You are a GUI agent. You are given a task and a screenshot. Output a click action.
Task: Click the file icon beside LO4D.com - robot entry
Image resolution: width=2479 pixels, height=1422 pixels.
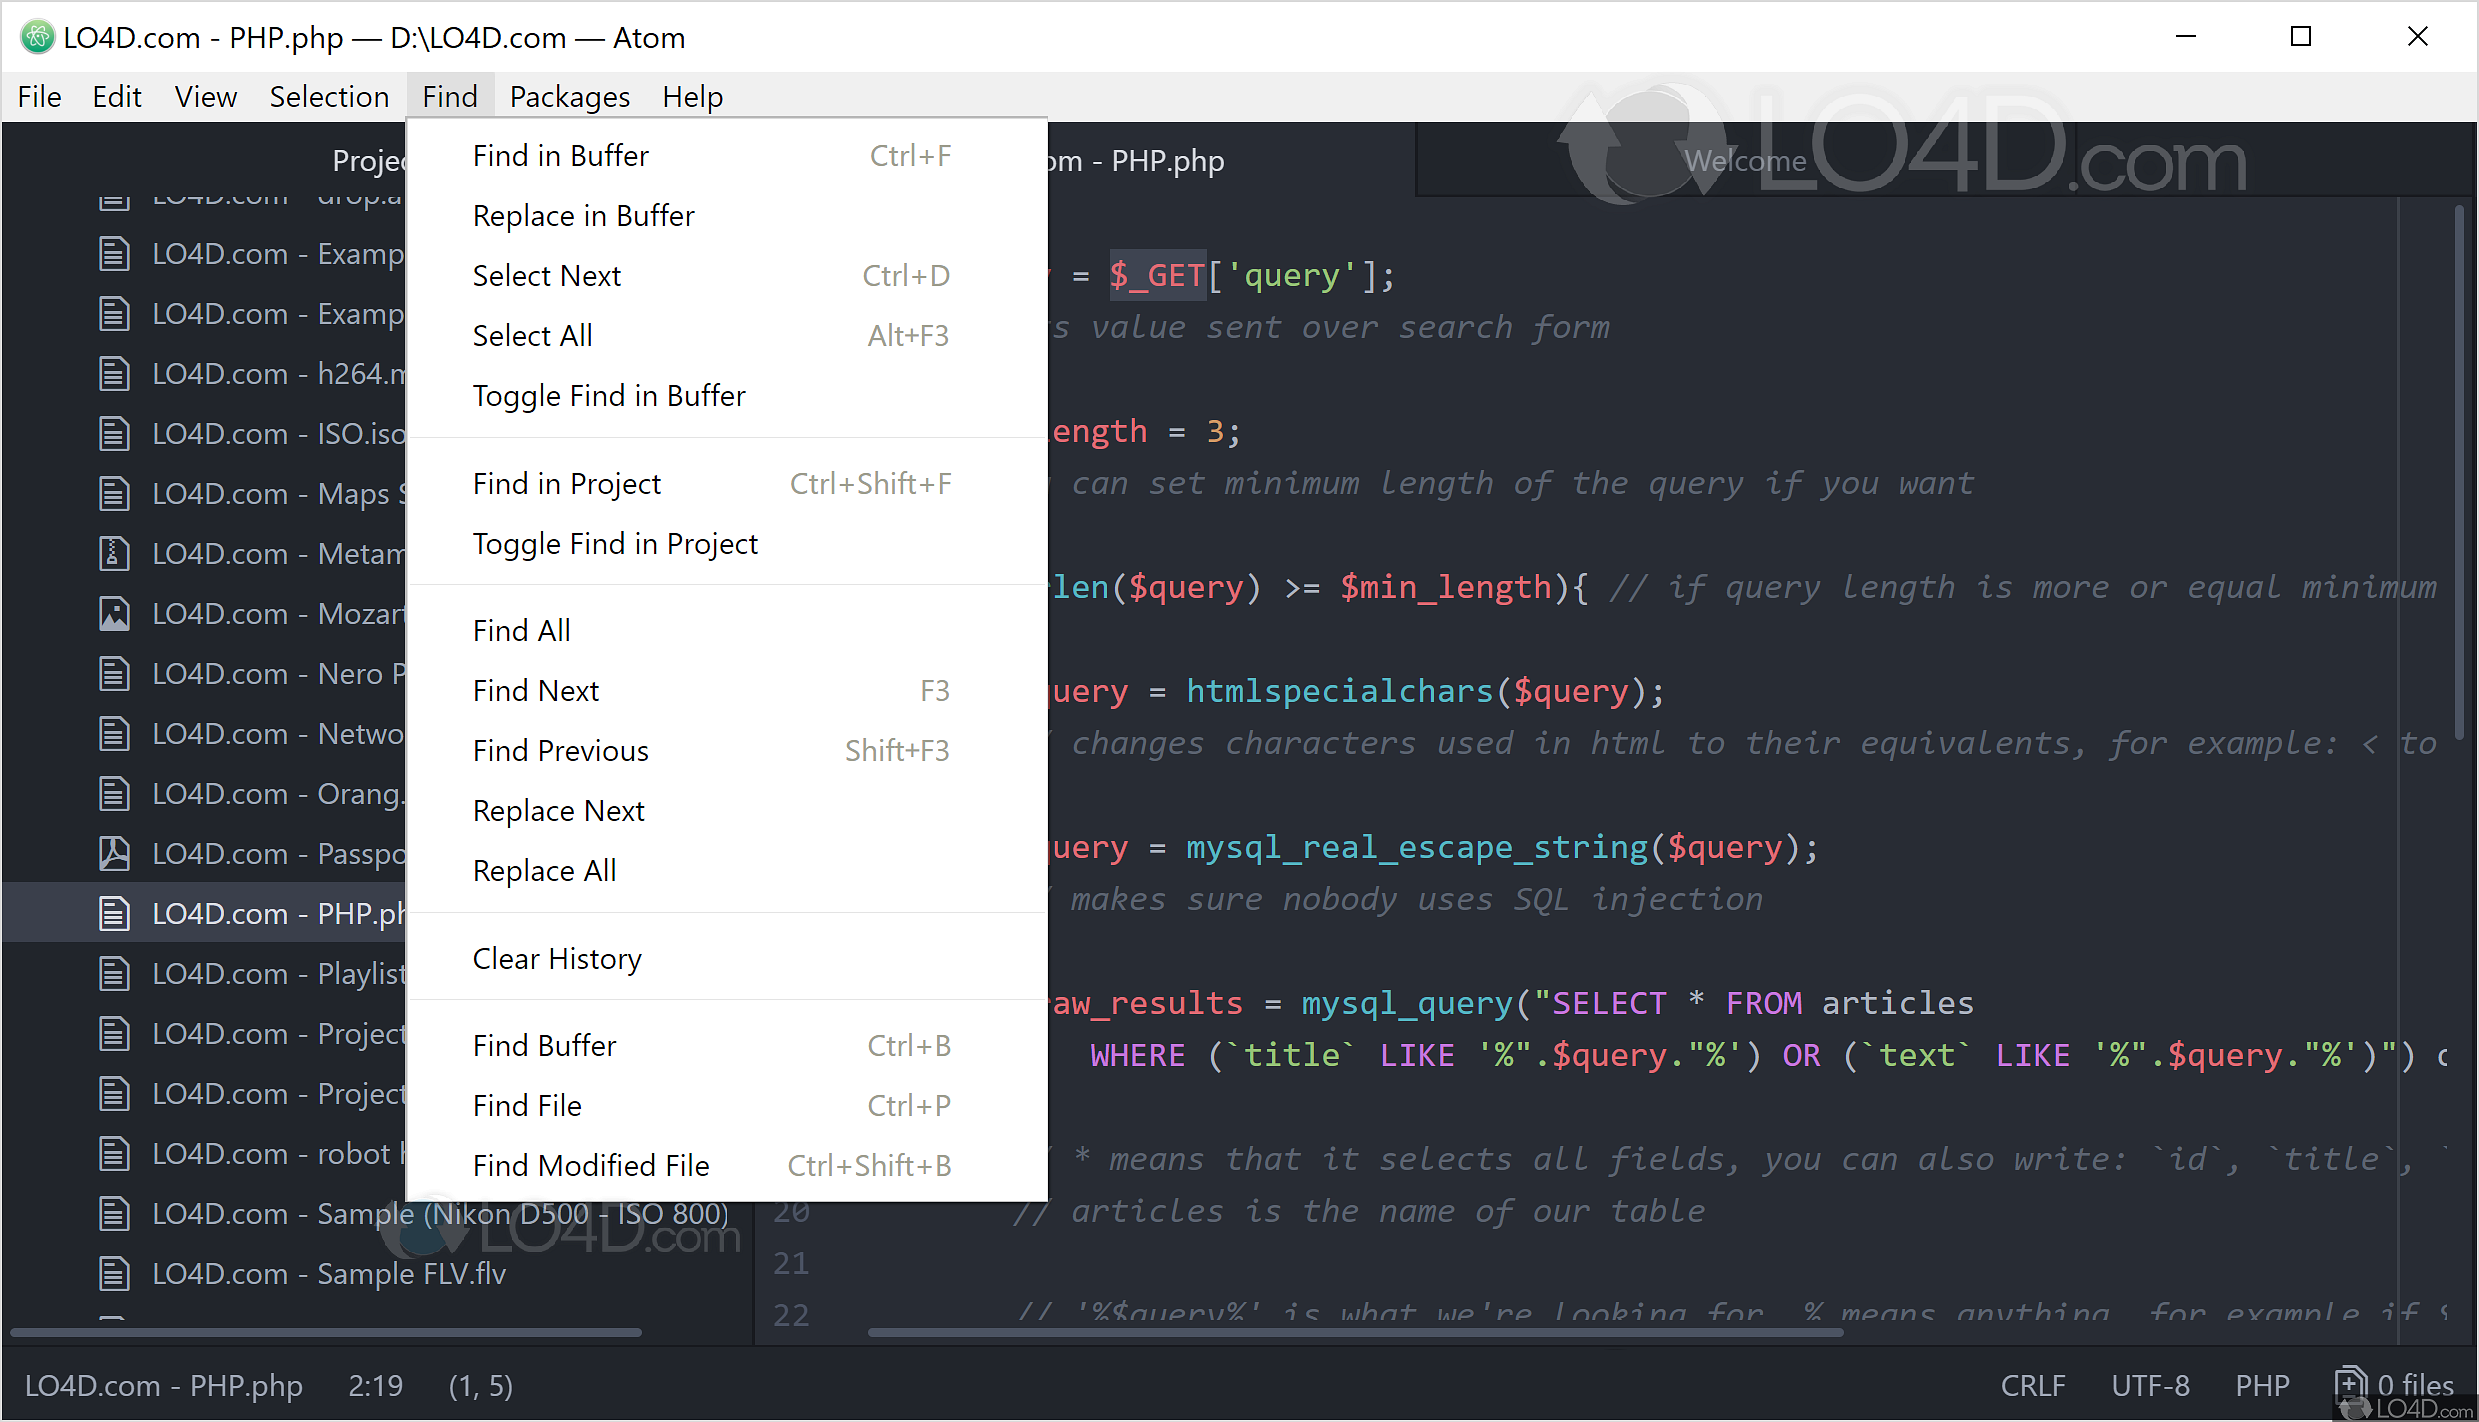pyautogui.click(x=114, y=1153)
